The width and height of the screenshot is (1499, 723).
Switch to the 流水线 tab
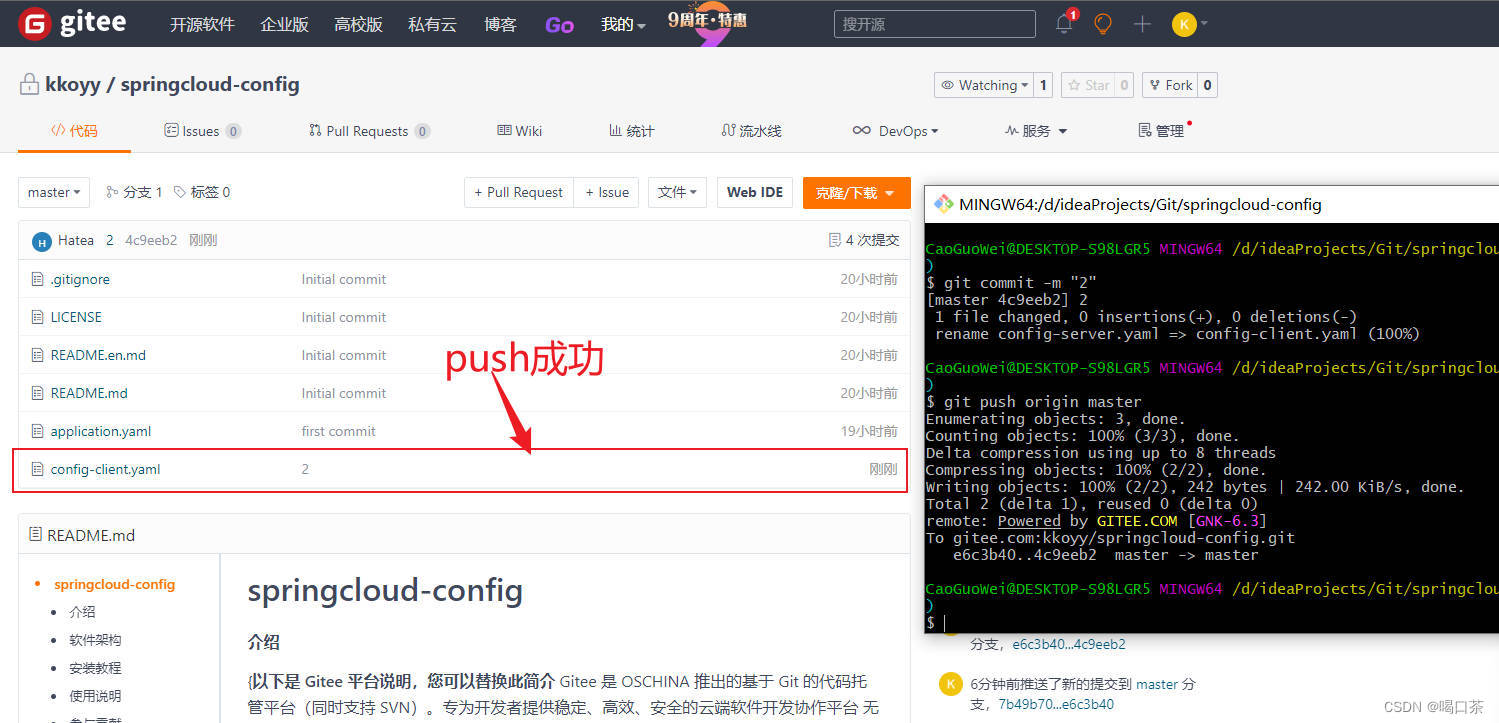pyautogui.click(x=751, y=131)
